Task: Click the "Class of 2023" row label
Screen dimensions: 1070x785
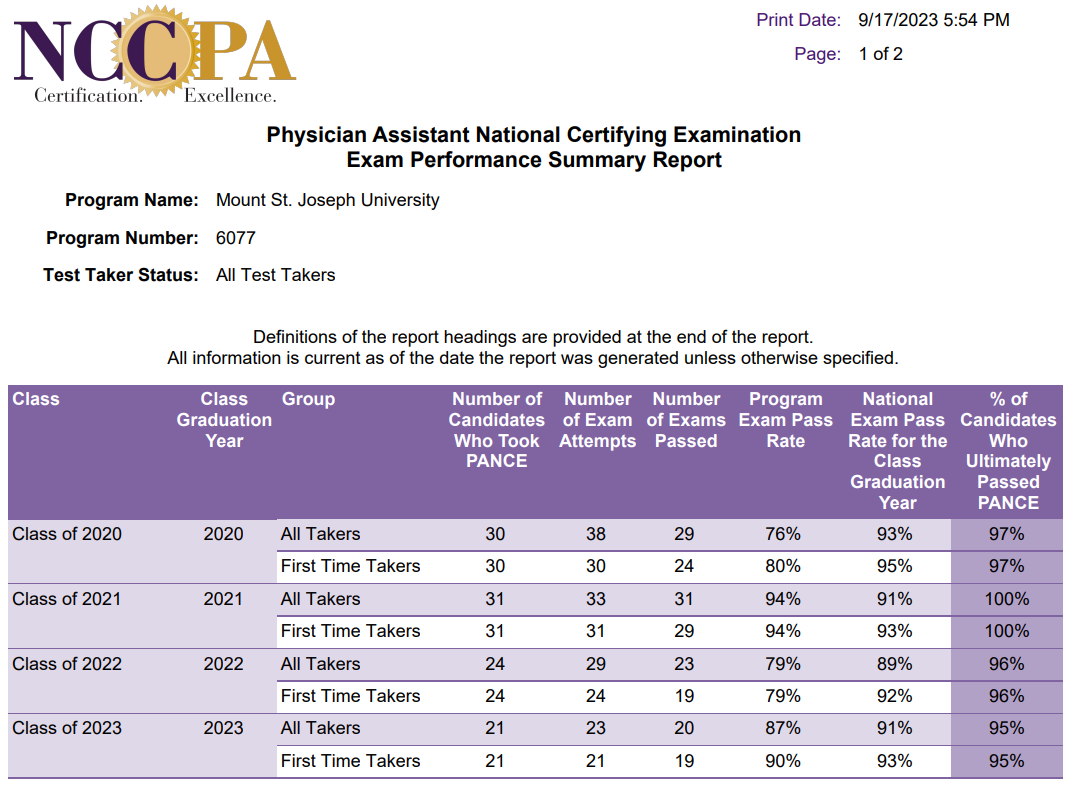Action: coord(67,728)
